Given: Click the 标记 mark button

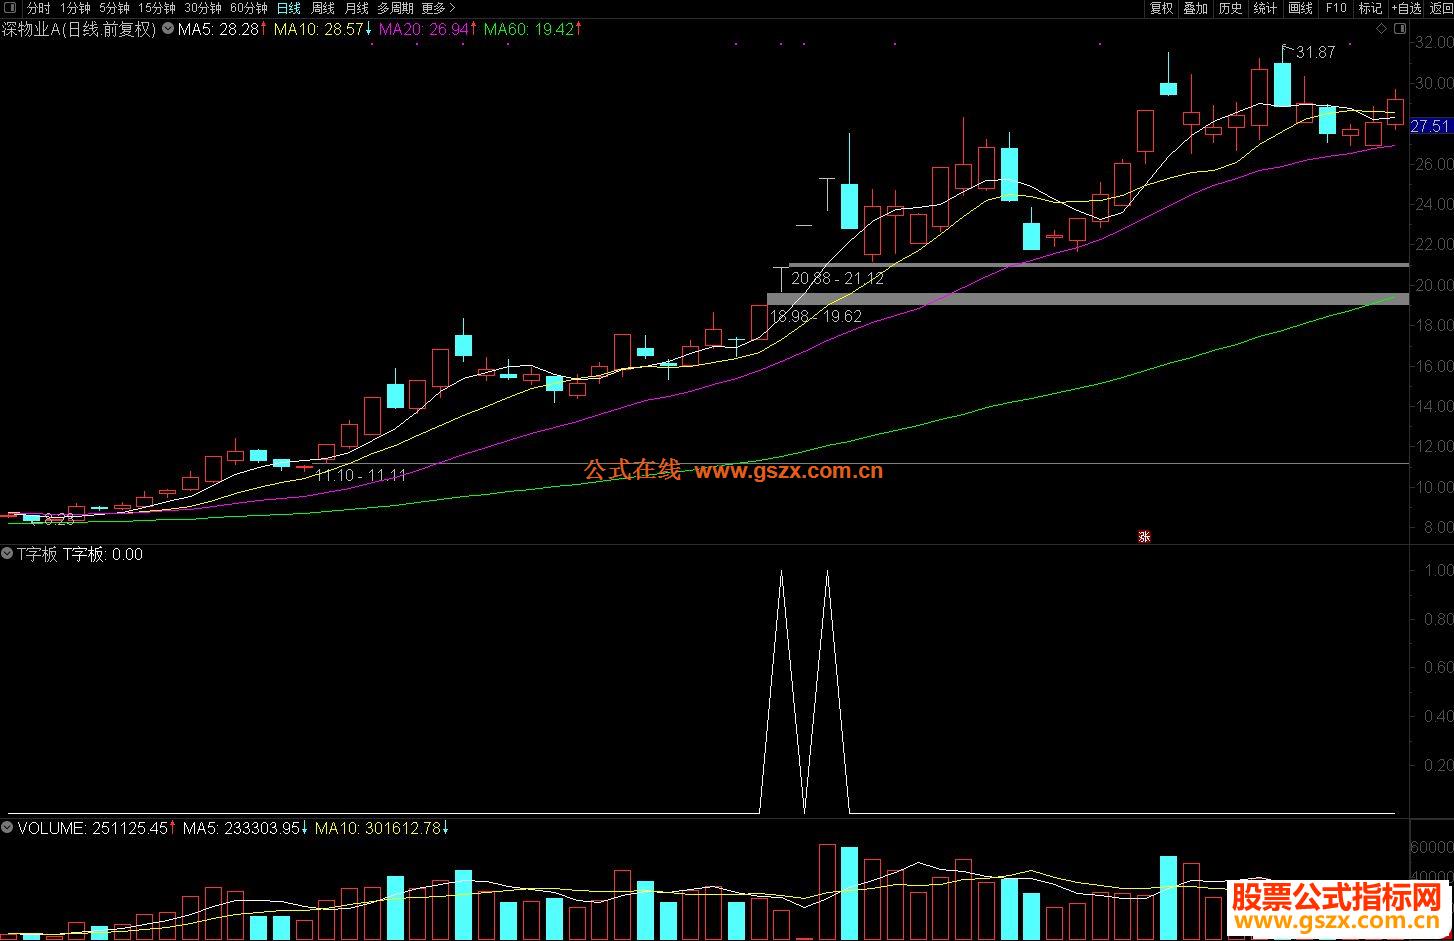Looking at the screenshot, I should [1370, 8].
